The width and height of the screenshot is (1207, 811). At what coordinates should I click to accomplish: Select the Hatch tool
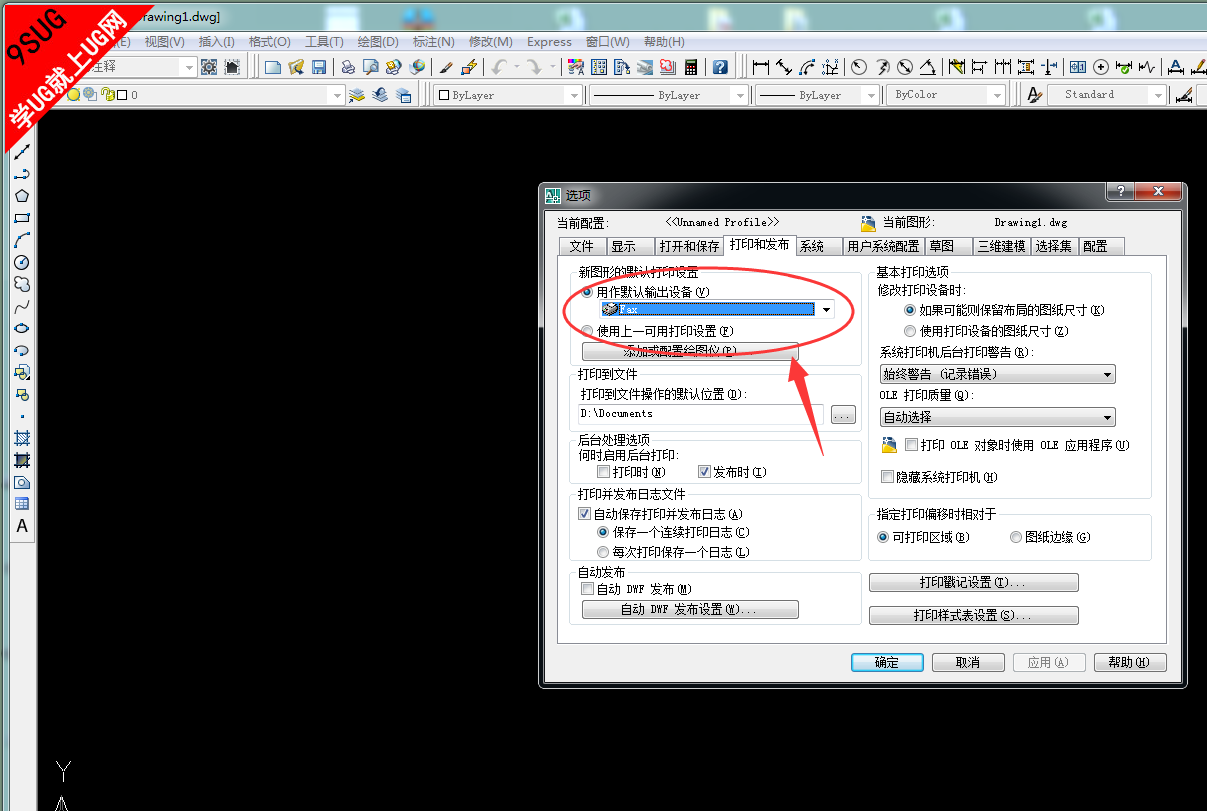(x=22, y=438)
